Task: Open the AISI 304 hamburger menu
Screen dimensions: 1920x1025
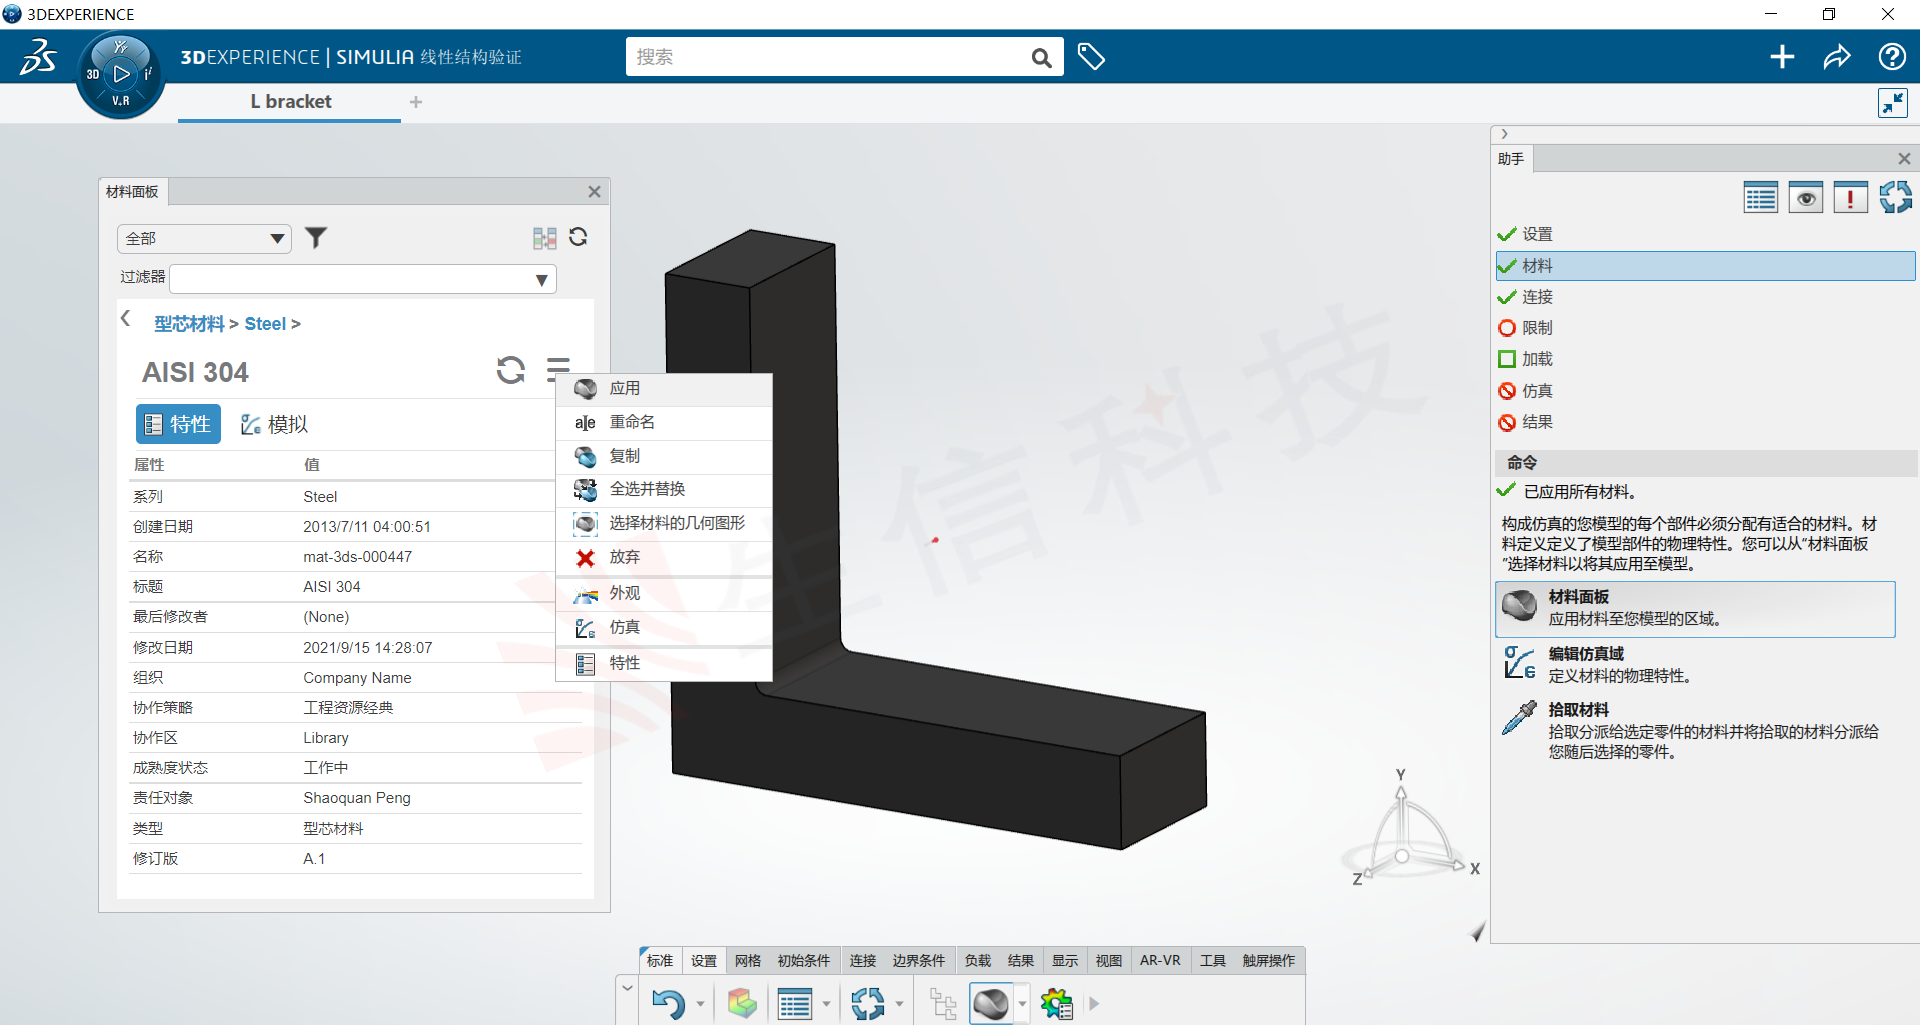Action: 558,370
